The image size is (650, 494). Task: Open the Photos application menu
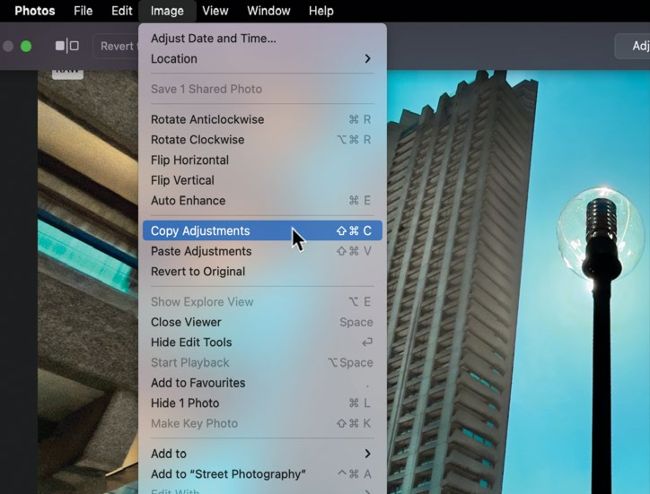pos(35,11)
